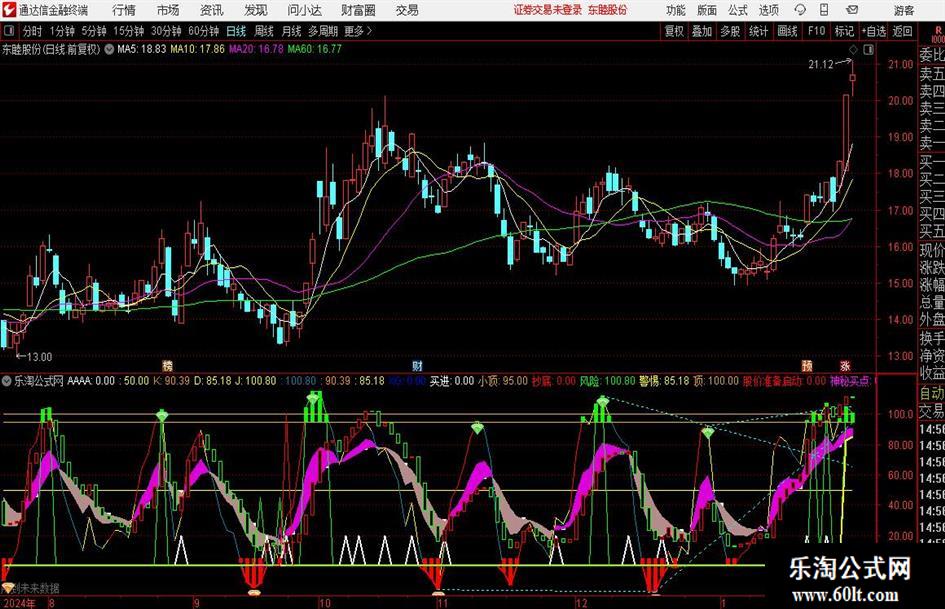Click the 2024年 label on the time axis
Screen dimensions: 945x609
pos(19,602)
